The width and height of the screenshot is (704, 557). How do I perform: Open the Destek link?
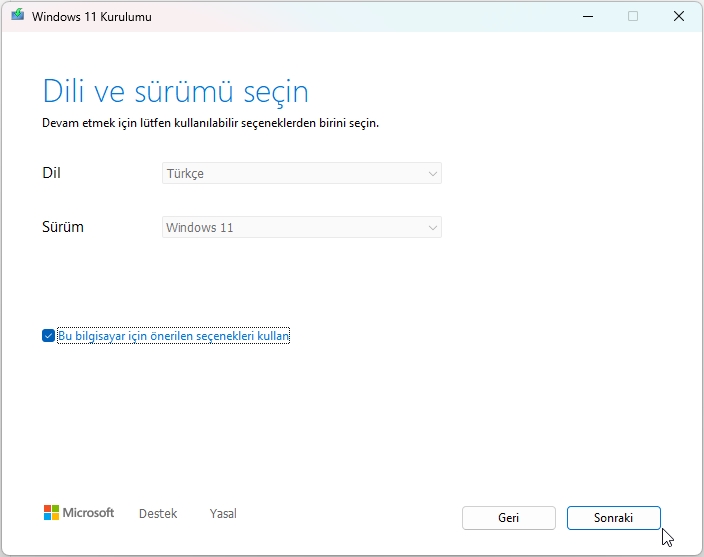pyautogui.click(x=158, y=513)
